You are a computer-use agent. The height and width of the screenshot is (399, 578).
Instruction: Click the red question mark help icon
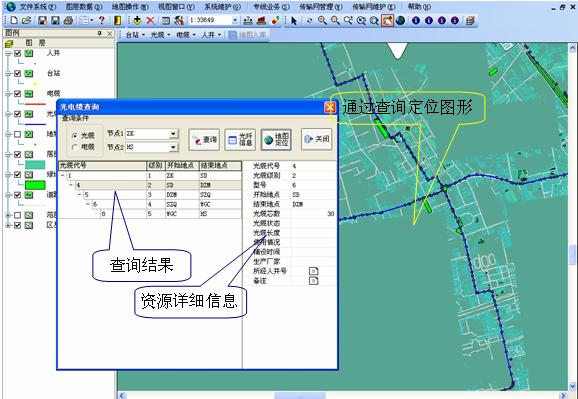click(102, 20)
